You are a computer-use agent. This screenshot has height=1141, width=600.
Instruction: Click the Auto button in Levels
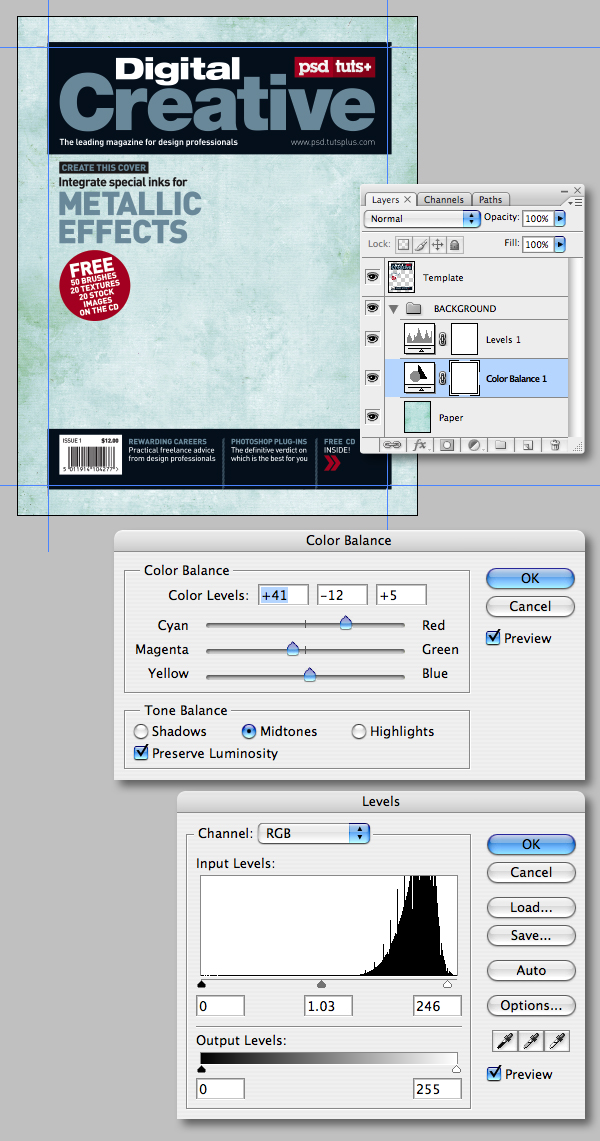coord(531,970)
